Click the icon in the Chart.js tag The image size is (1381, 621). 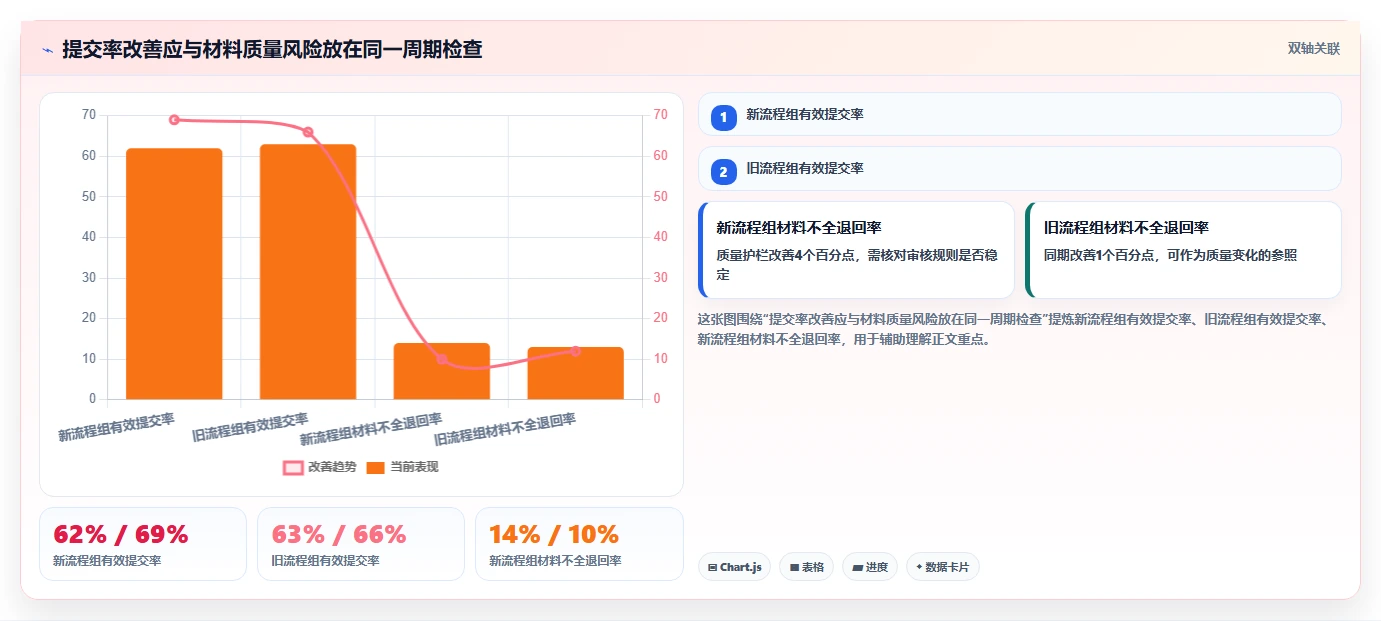click(x=712, y=567)
